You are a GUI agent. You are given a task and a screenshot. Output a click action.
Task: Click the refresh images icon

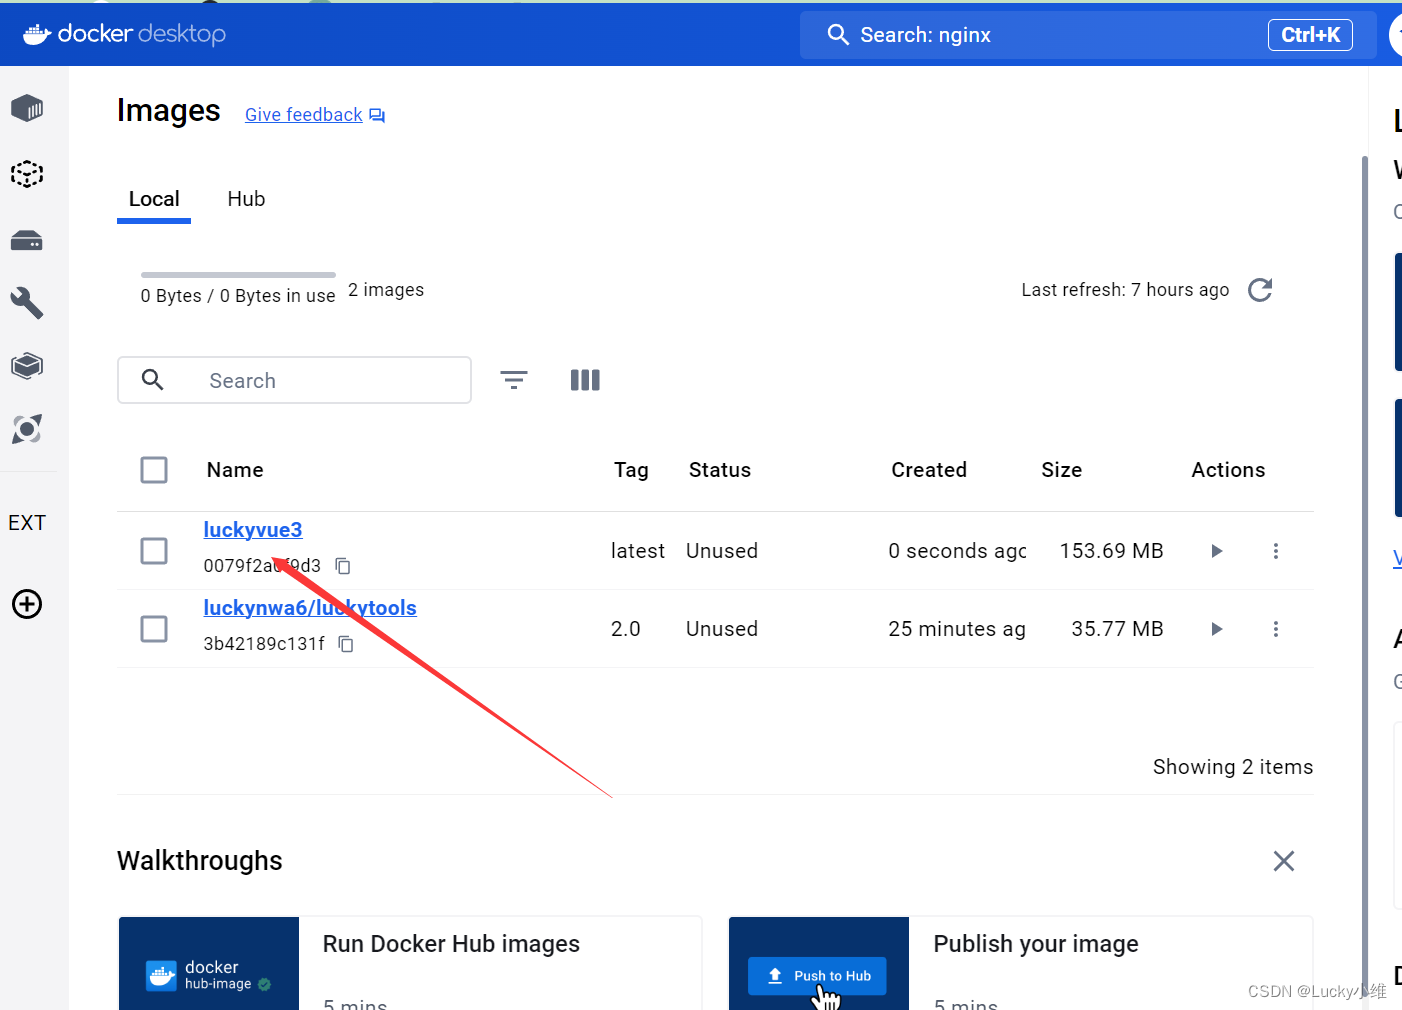tap(1260, 290)
